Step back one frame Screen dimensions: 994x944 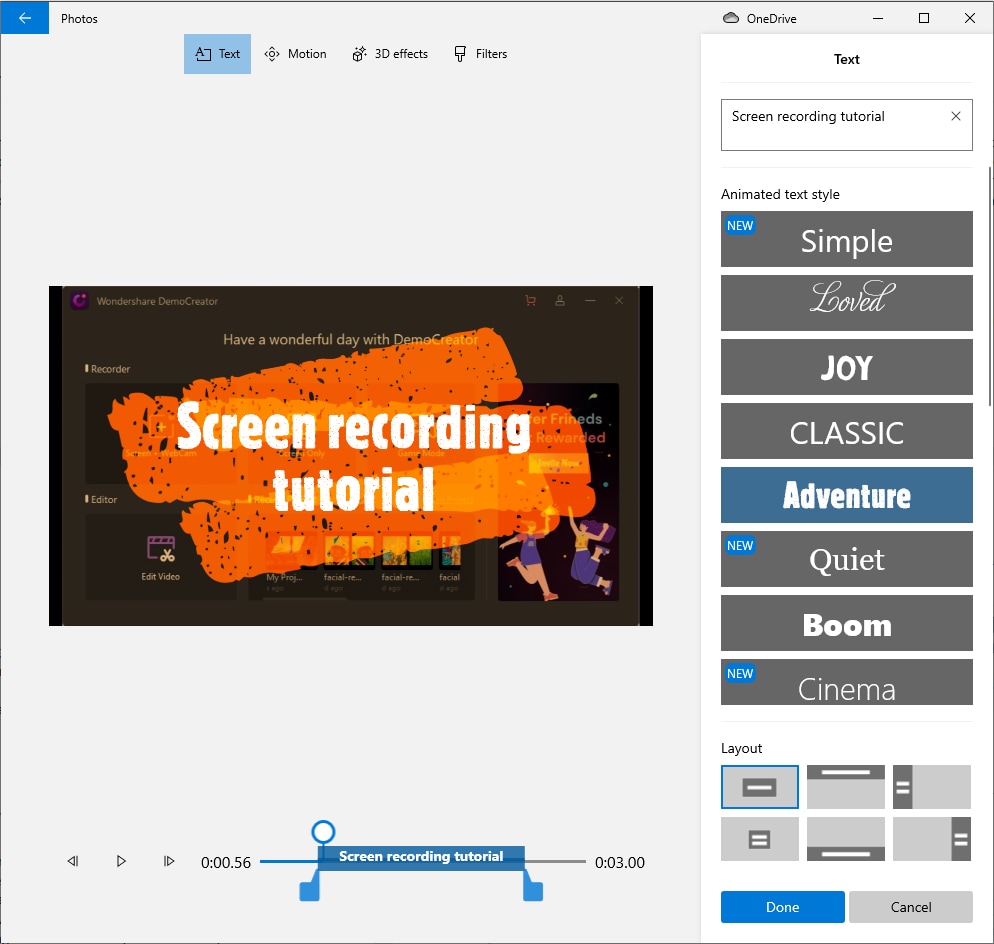coord(73,861)
